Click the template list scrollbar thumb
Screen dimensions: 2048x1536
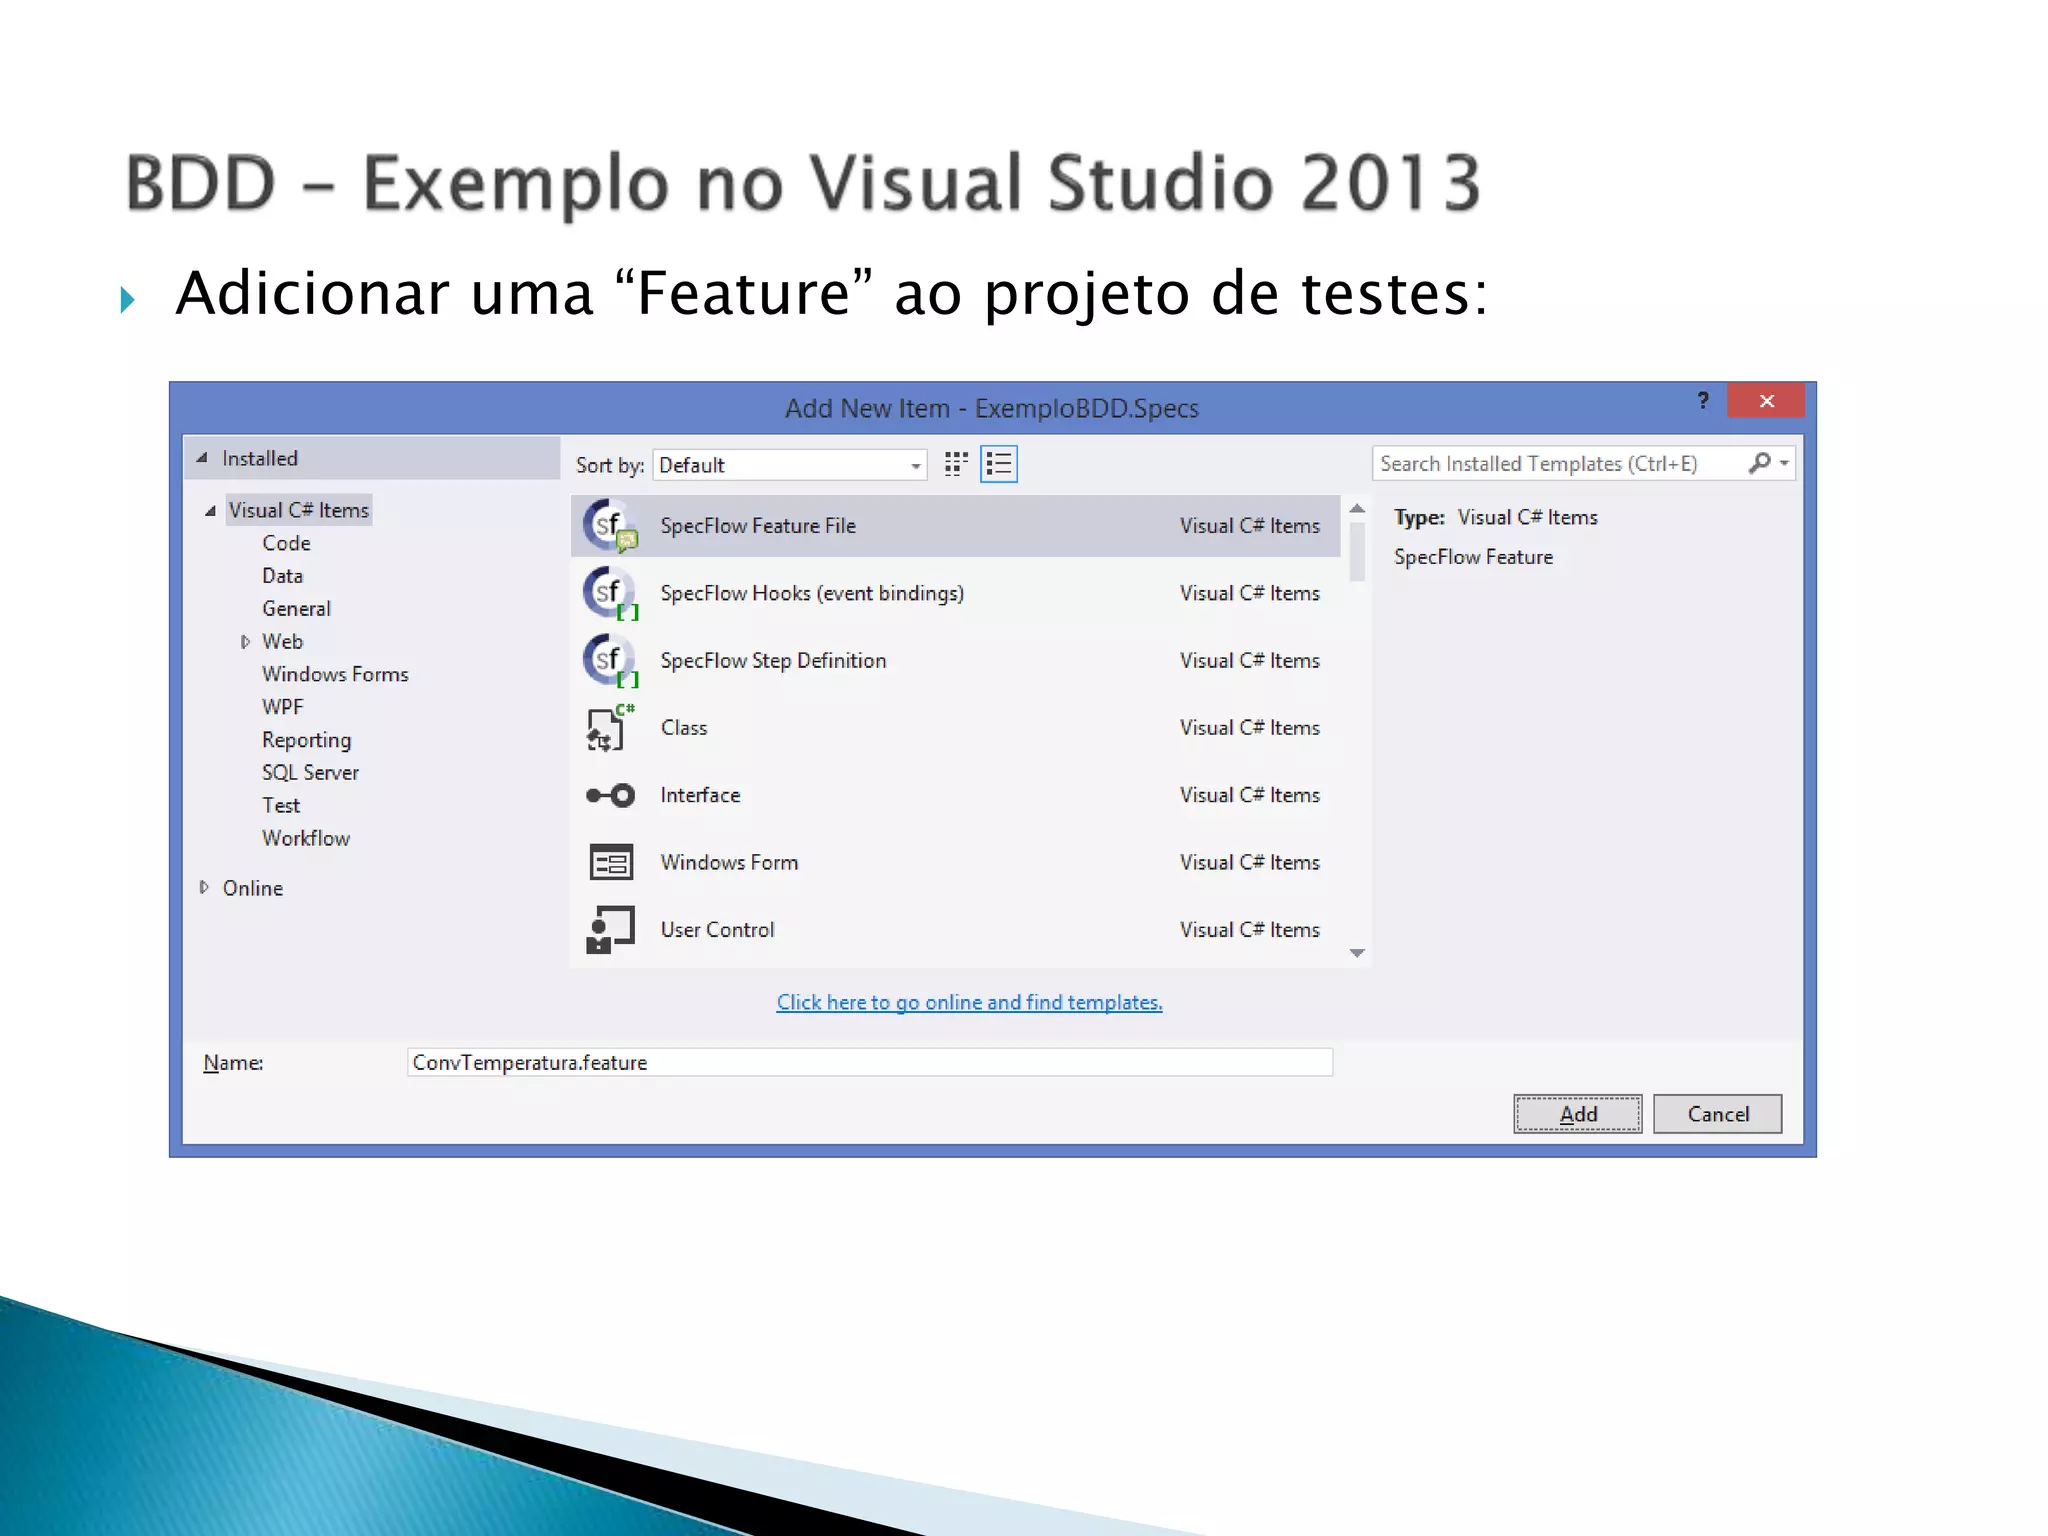[1357, 552]
